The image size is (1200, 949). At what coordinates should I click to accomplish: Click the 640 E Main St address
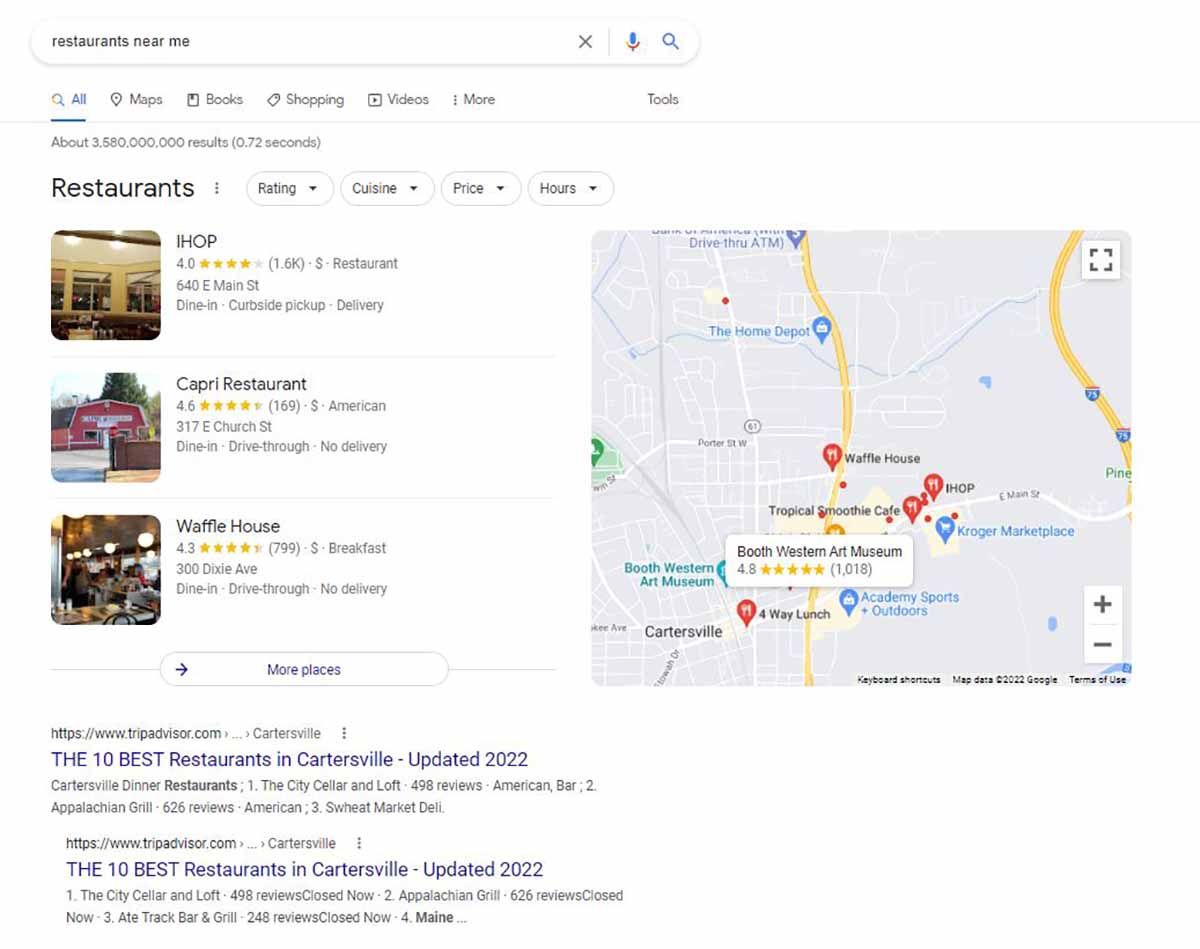[218, 285]
